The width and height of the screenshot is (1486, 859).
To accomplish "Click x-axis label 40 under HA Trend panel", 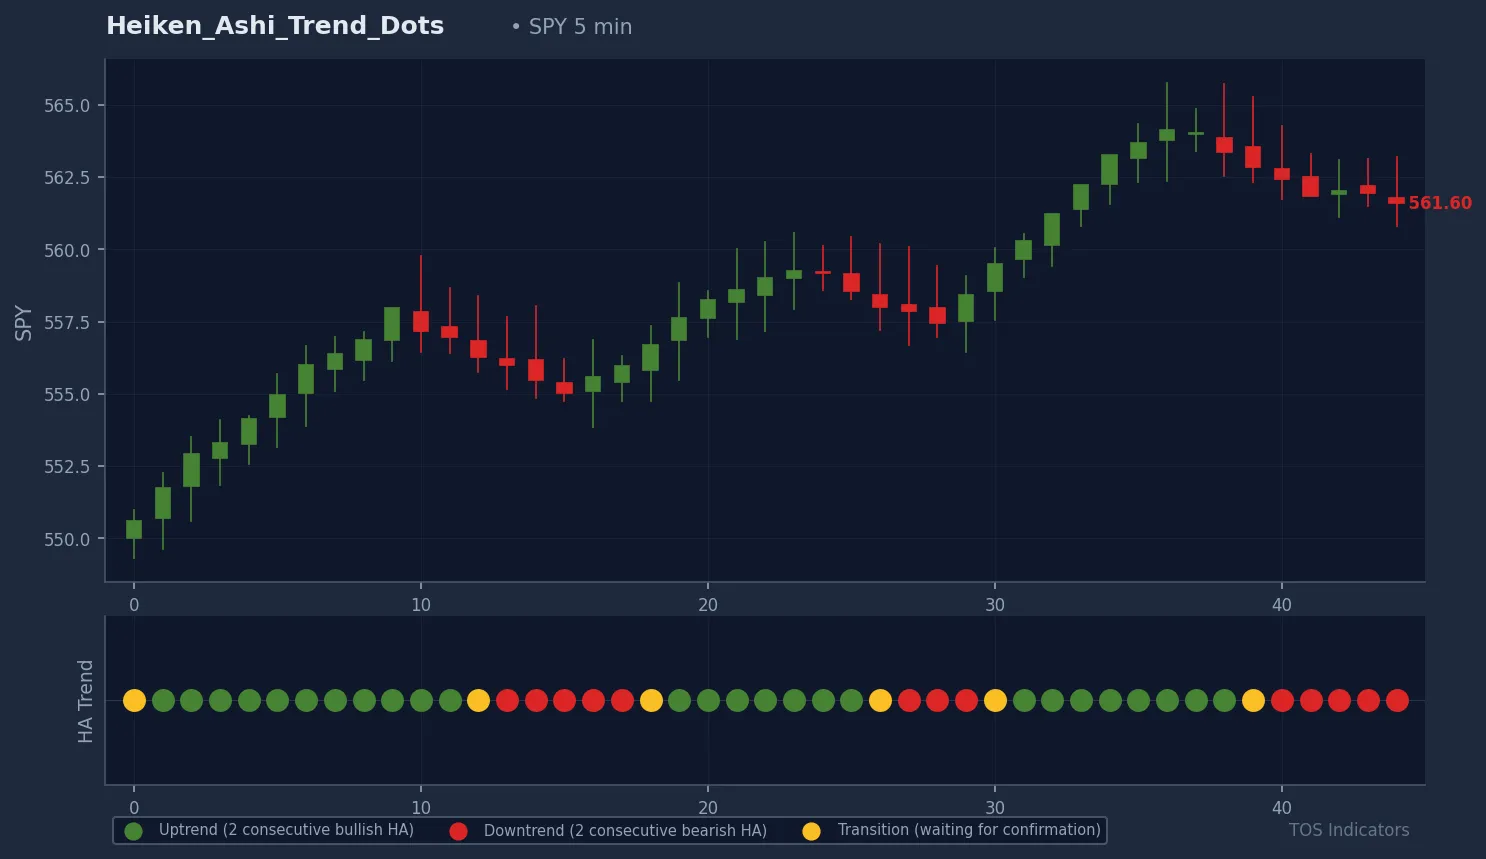I will click(1282, 808).
